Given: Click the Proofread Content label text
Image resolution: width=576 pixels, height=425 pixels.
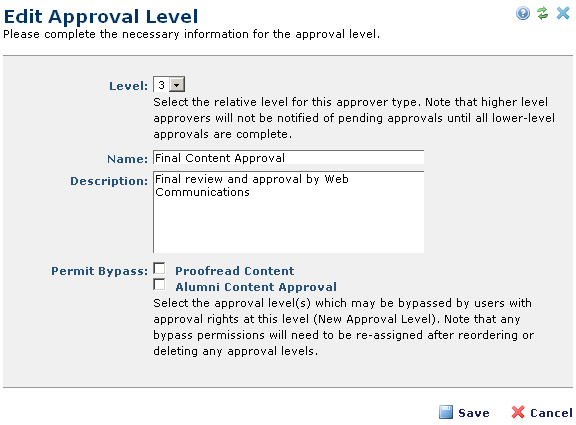Looking at the screenshot, I should (x=234, y=271).
